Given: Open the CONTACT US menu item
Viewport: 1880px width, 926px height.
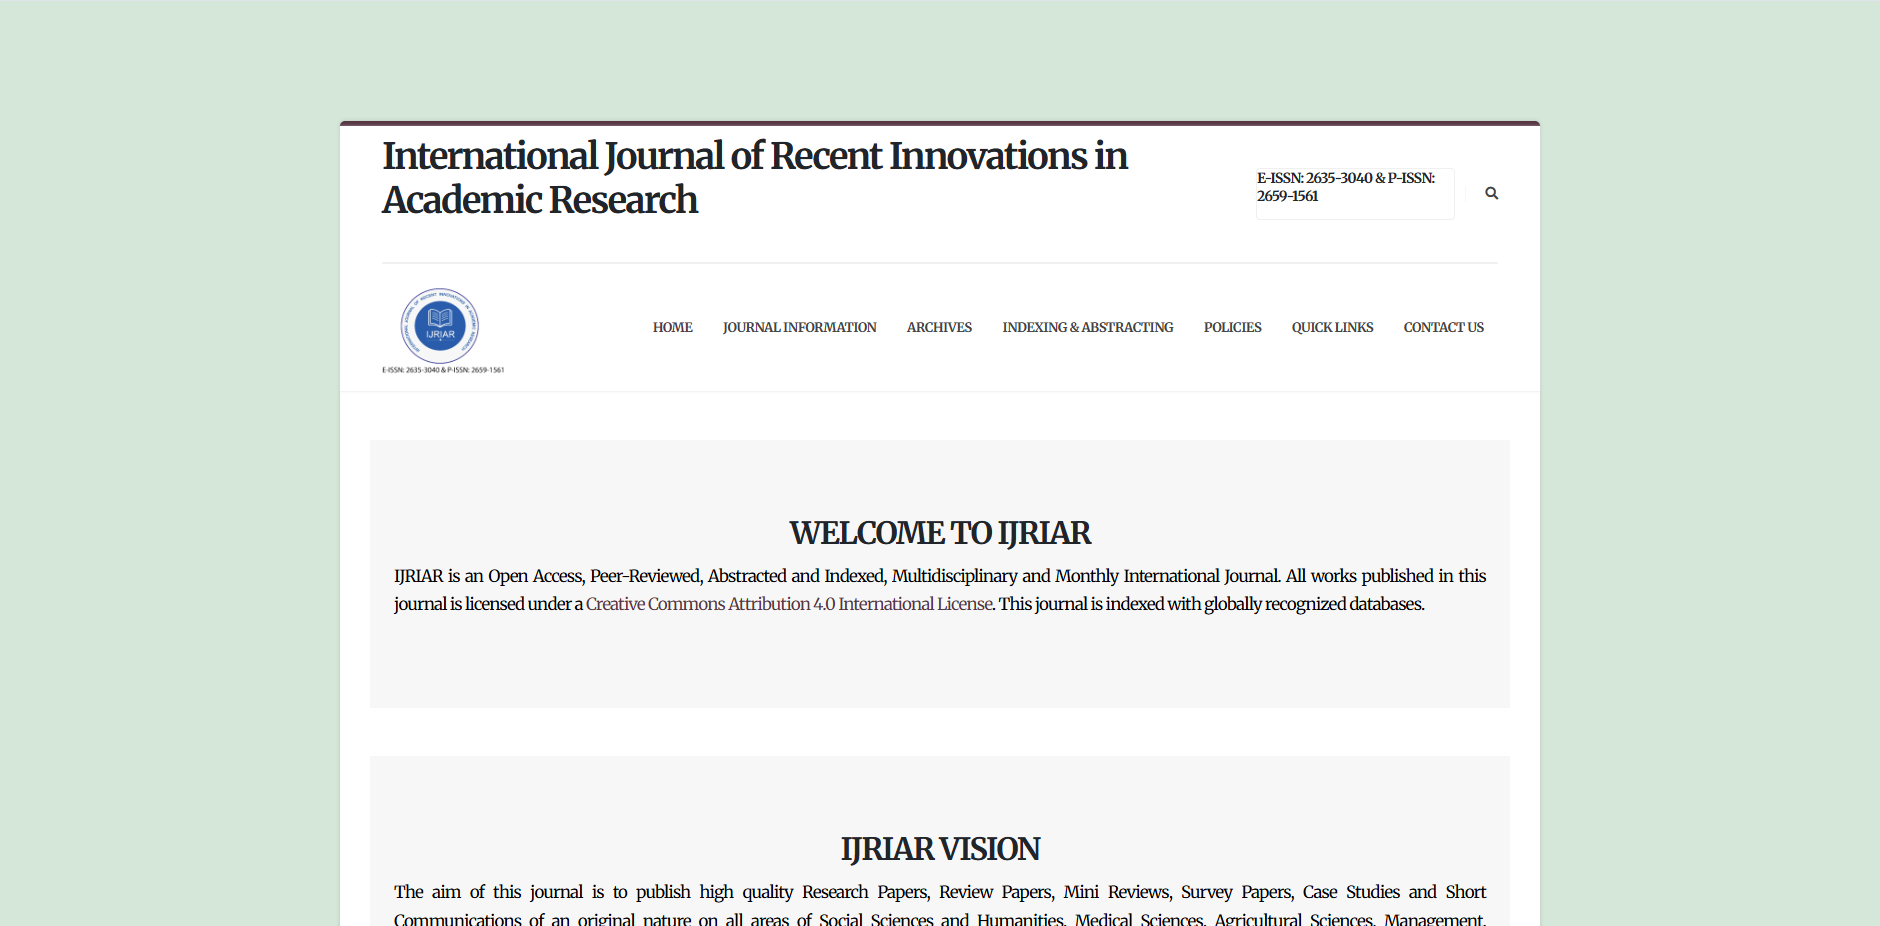Looking at the screenshot, I should 1443,327.
